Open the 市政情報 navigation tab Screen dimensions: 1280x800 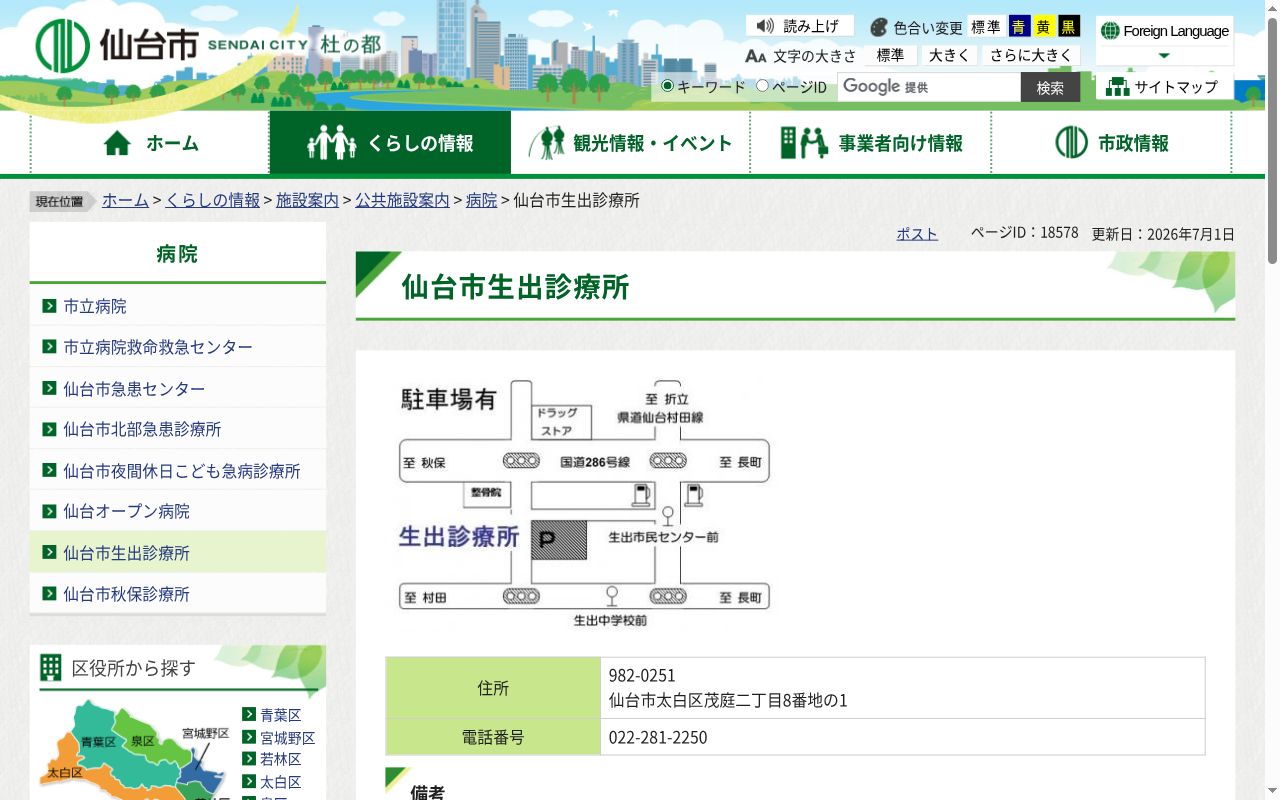pyautogui.click(x=1111, y=143)
